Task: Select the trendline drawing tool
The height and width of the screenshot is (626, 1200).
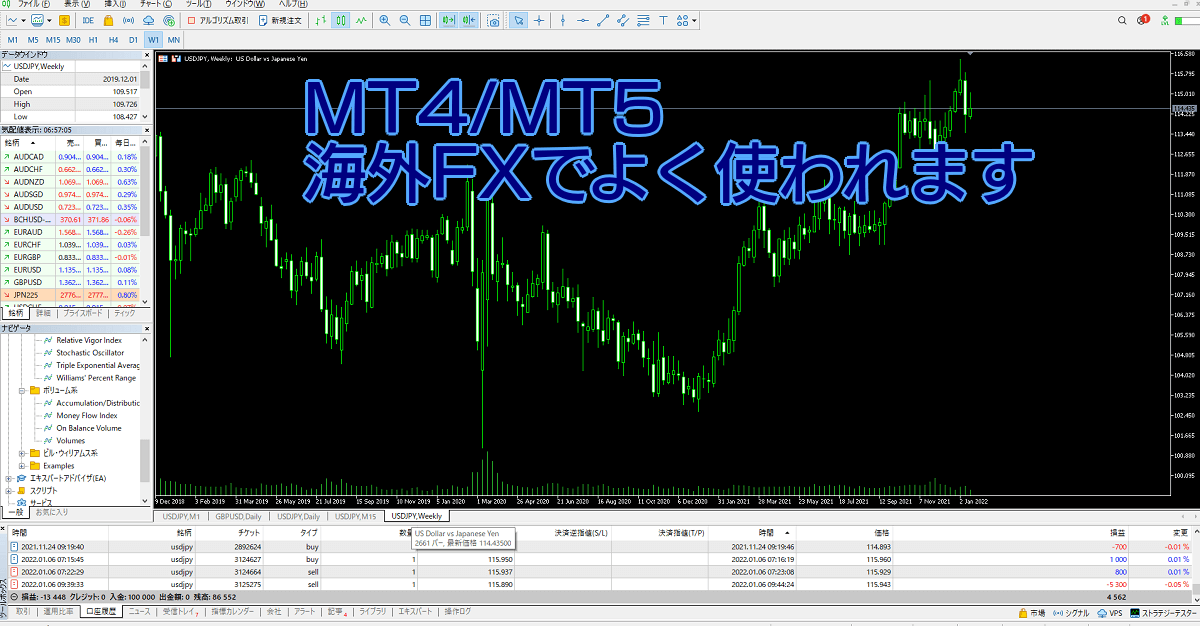Action: point(603,20)
